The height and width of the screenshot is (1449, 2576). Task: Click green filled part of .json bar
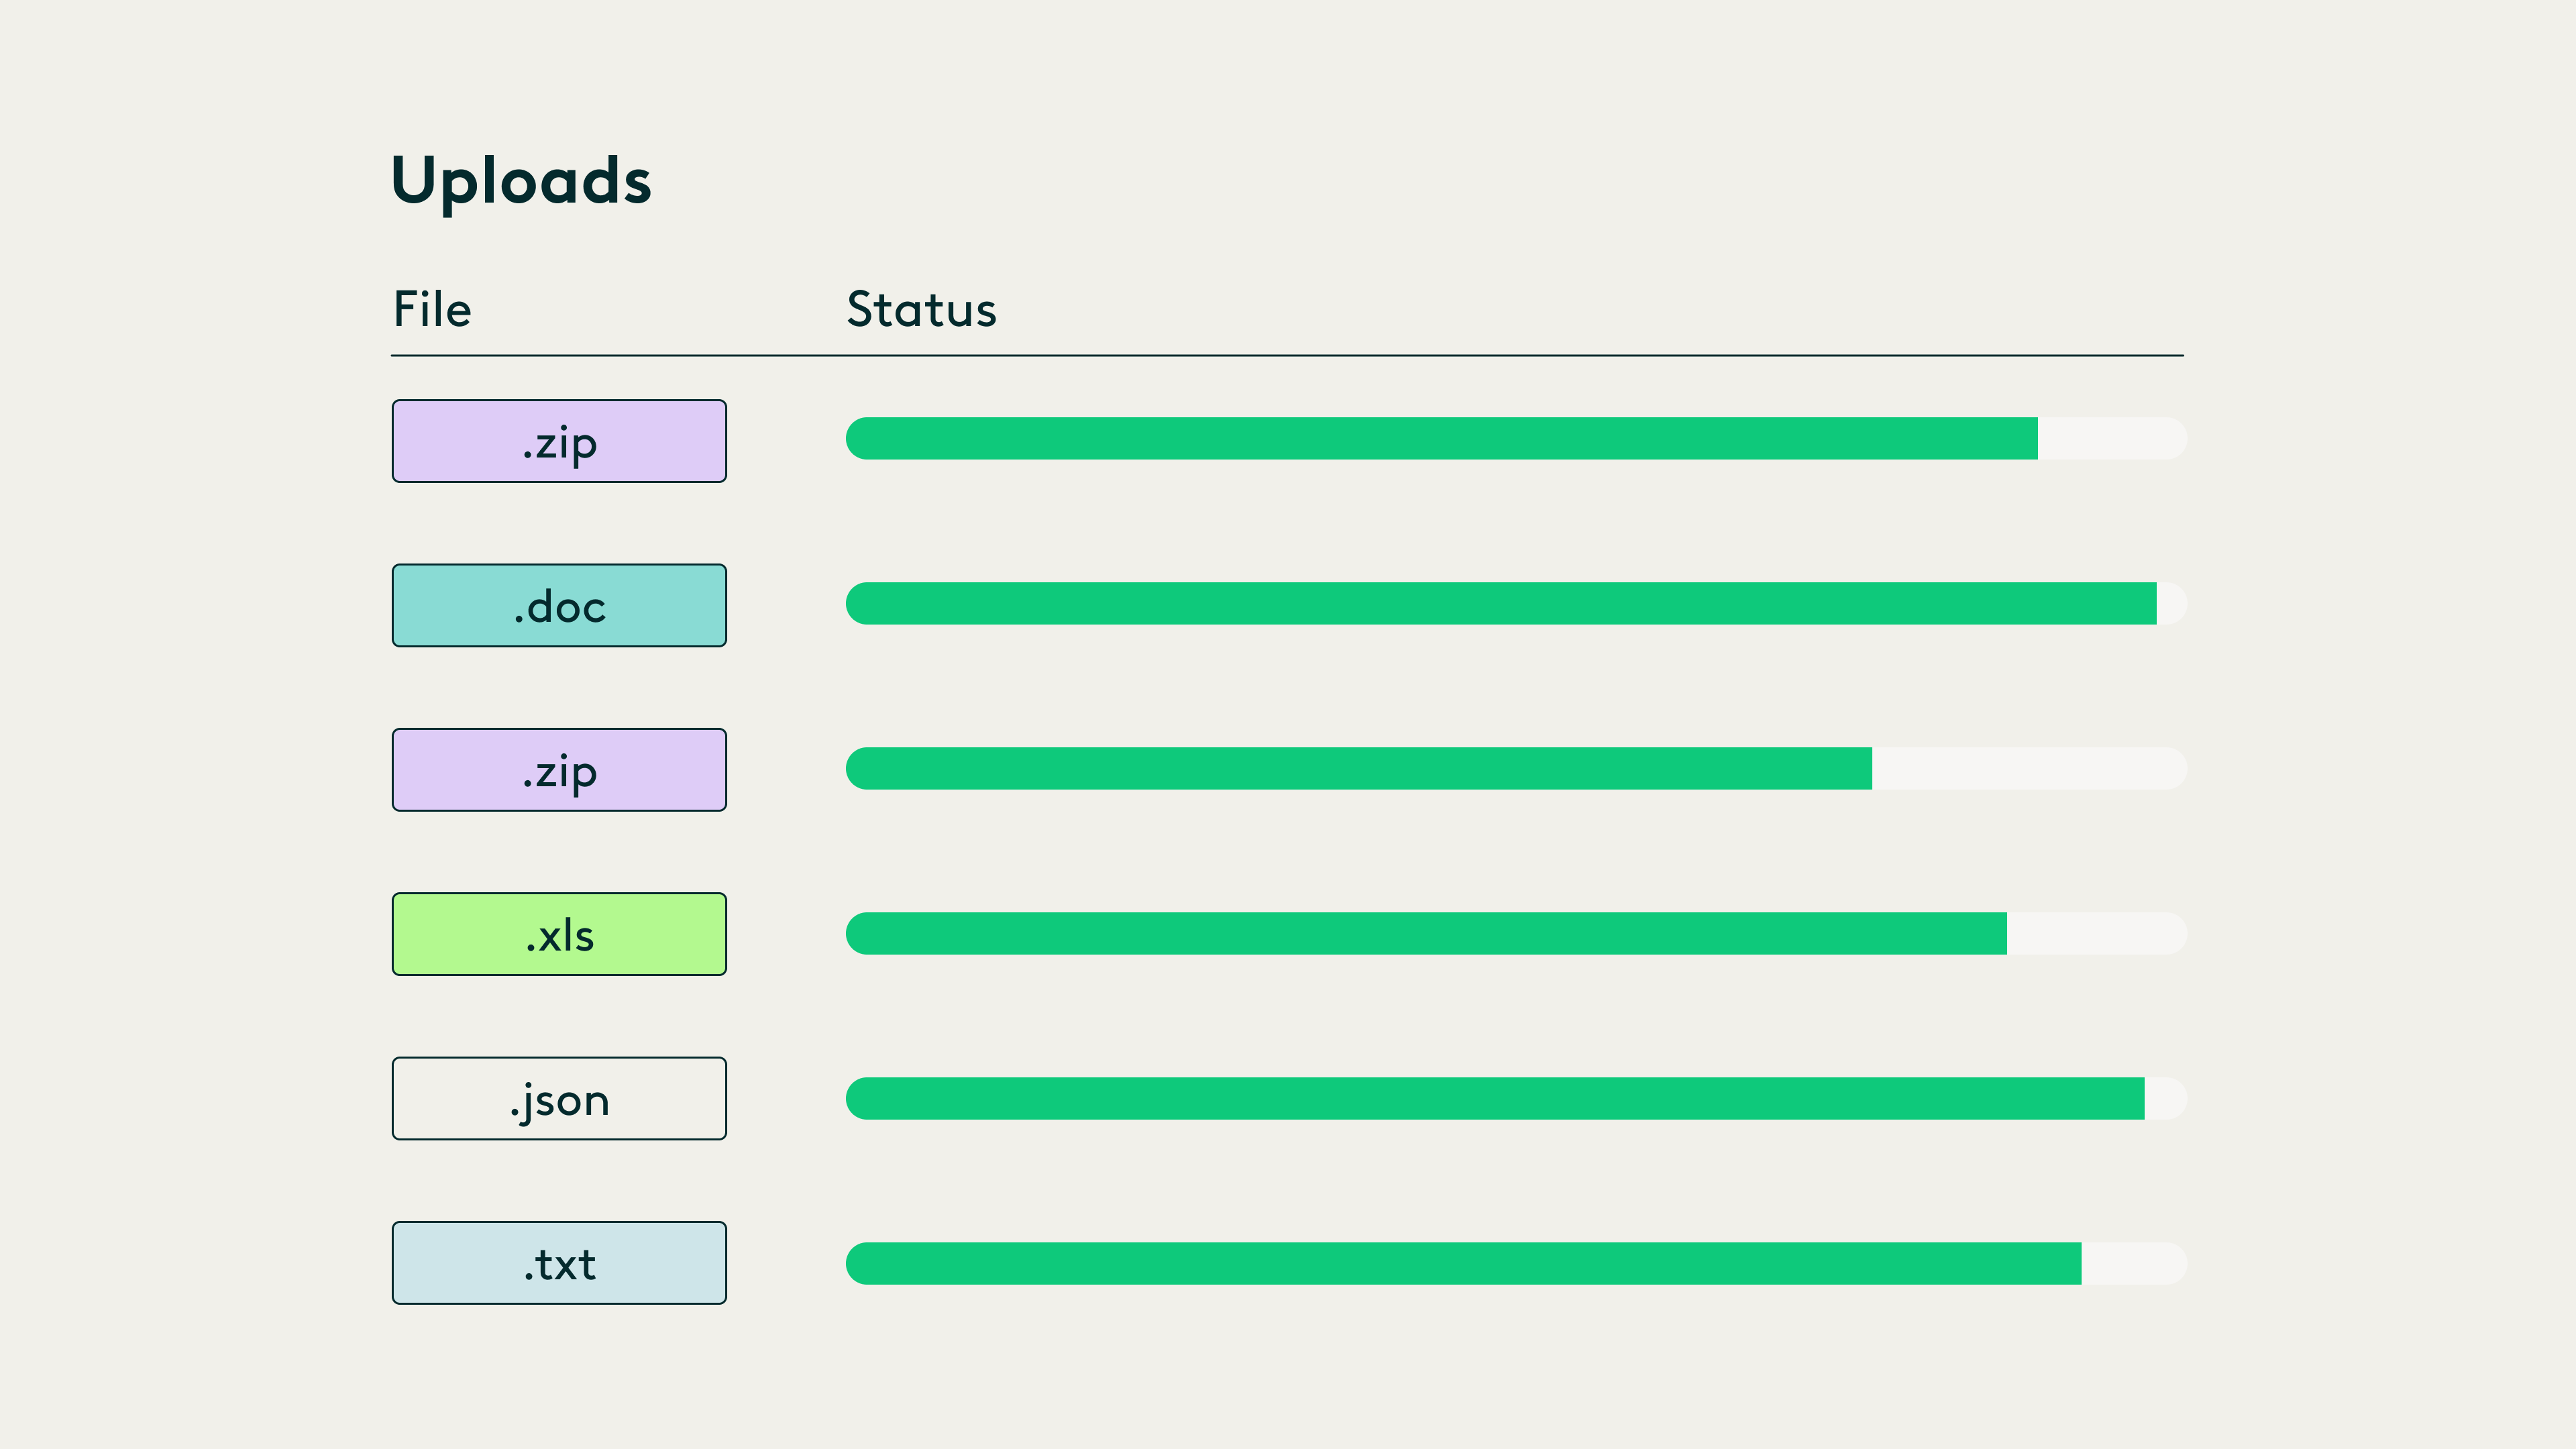click(x=1495, y=1098)
